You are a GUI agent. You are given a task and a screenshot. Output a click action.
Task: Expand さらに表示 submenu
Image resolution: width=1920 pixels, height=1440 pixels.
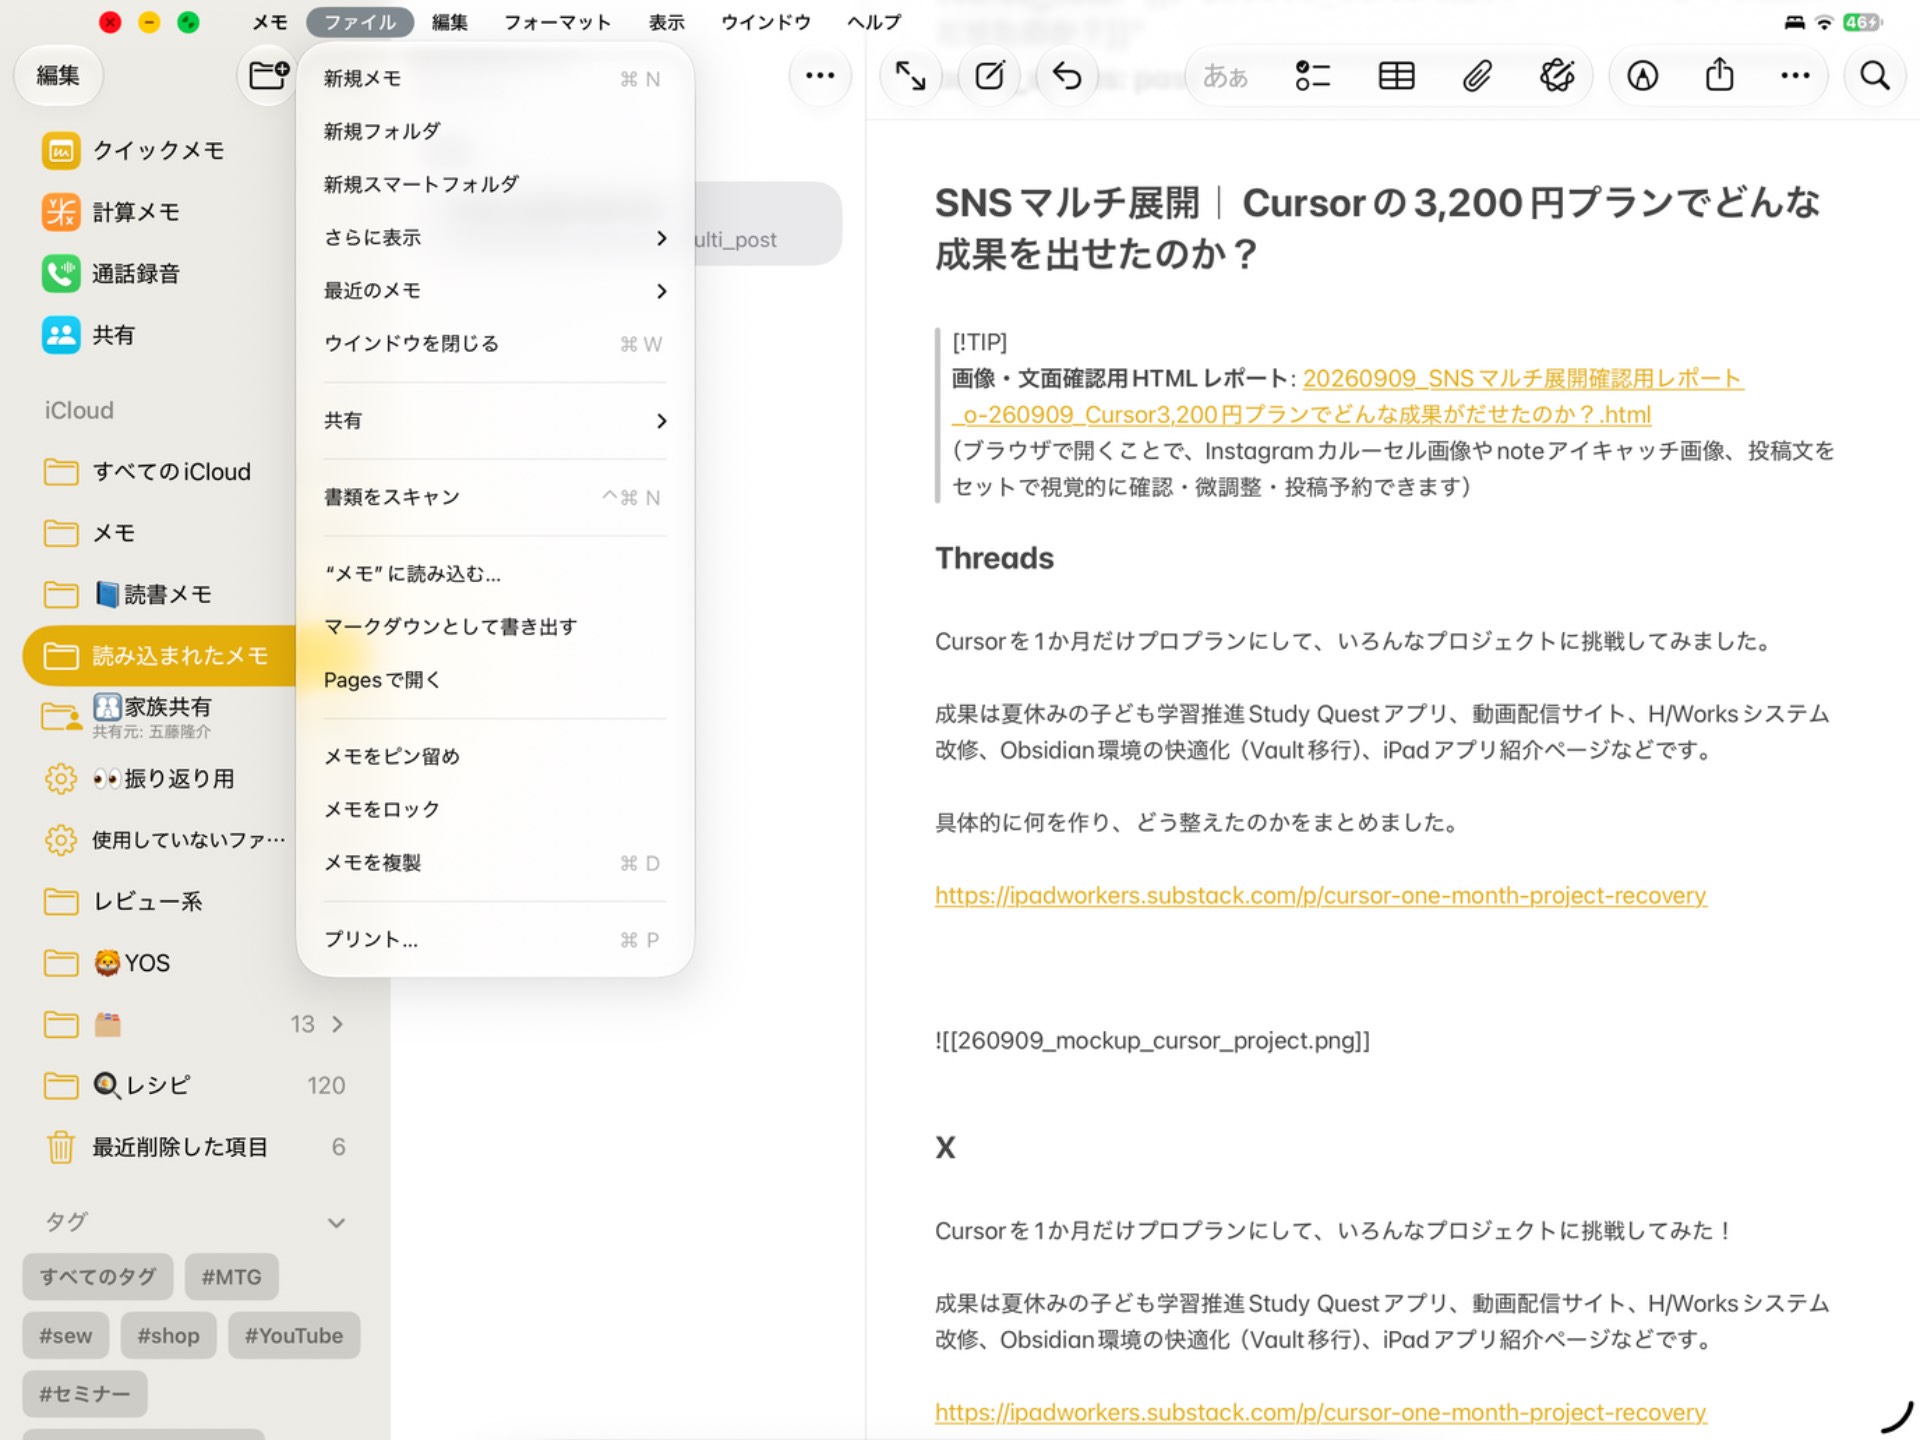click(495, 238)
